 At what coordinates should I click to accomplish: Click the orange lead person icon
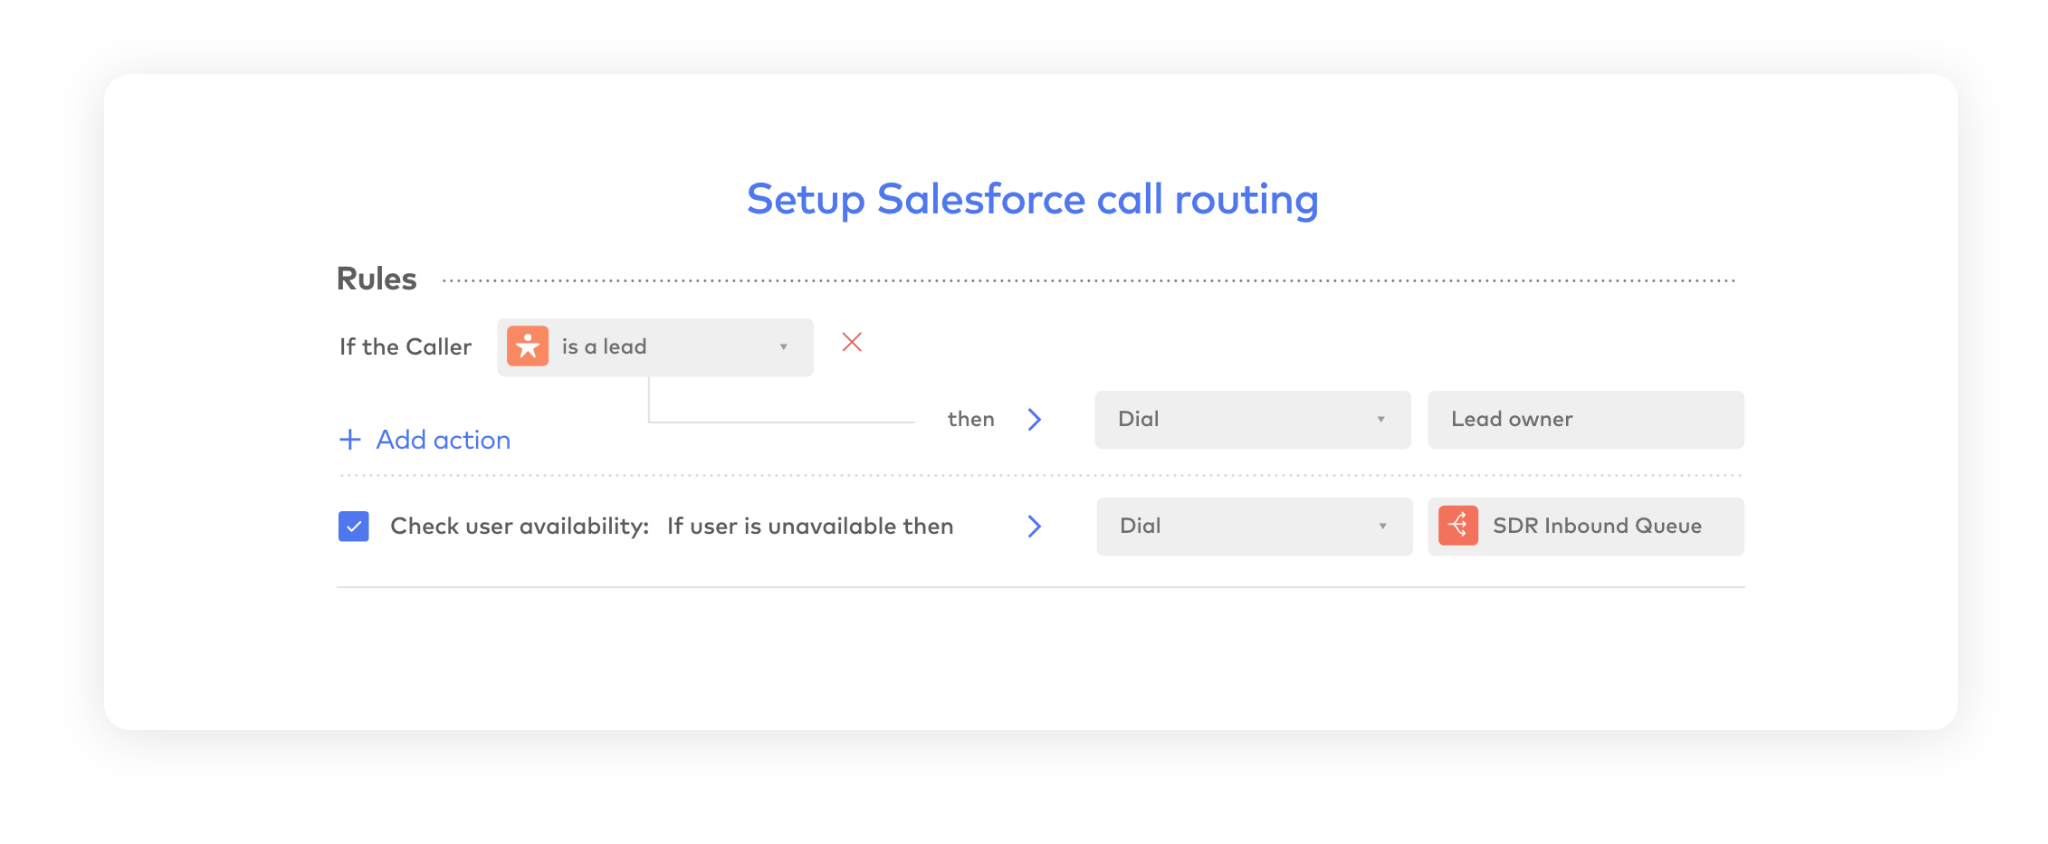click(x=527, y=347)
